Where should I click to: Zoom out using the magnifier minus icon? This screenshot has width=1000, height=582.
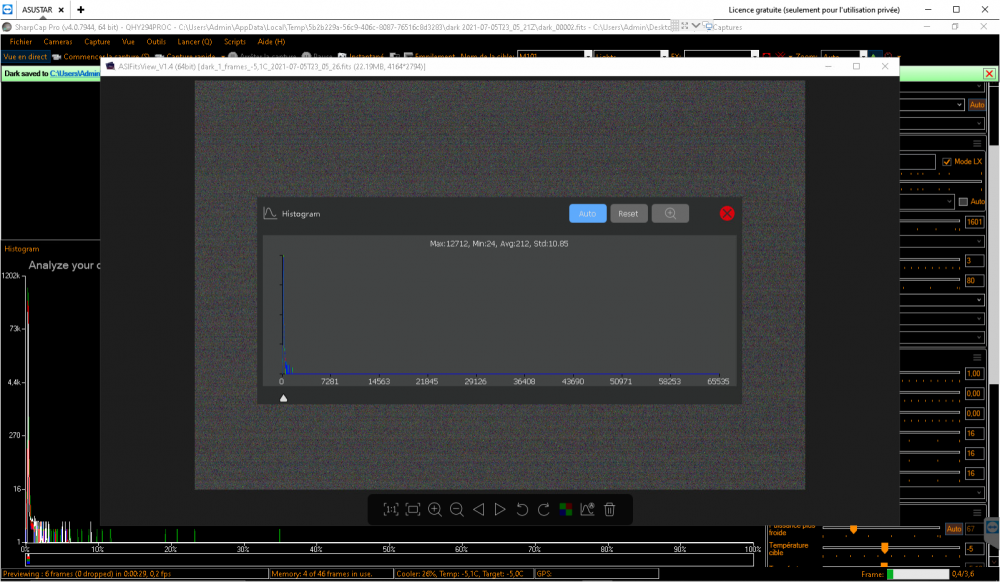(x=457, y=509)
